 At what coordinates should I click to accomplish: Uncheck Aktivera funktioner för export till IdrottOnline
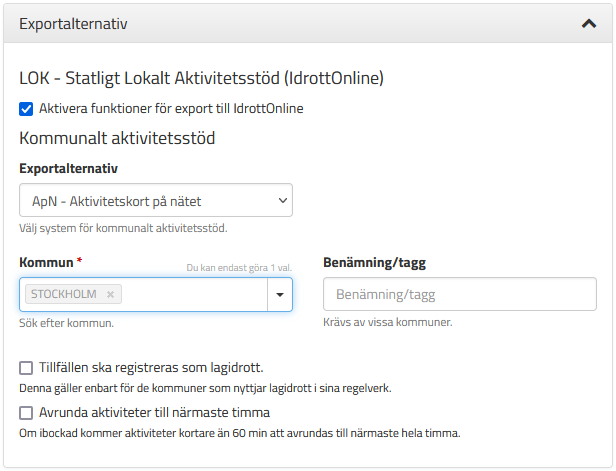pos(26,109)
